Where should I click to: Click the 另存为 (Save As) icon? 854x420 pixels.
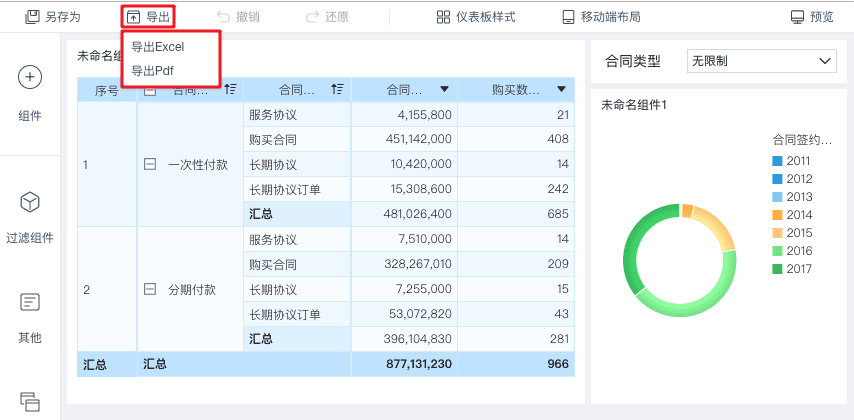[x=33, y=17]
